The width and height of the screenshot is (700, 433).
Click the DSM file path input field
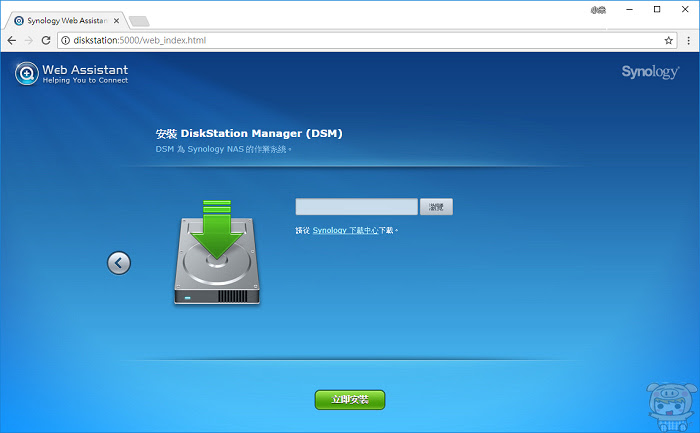356,207
